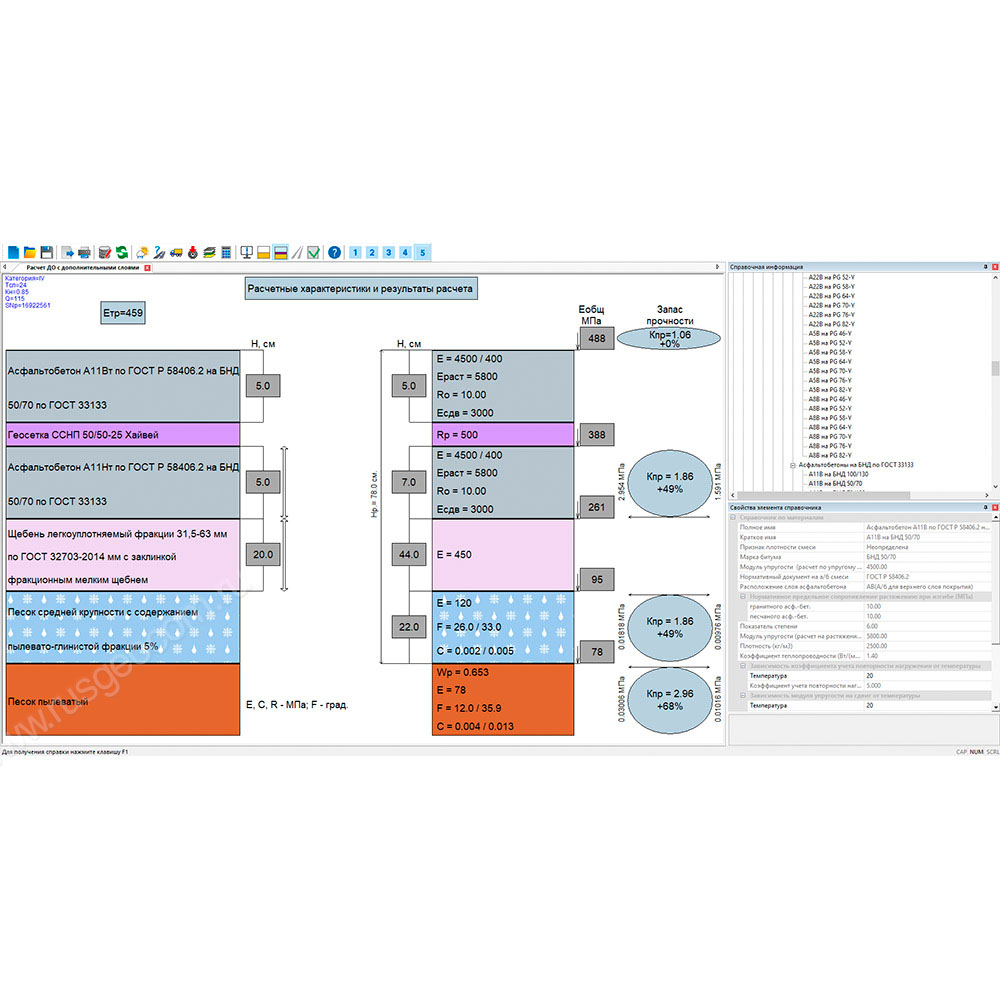This screenshot has width=1000, height=1000.
Task: Open the calculator icon in toolbar
Action: pos(227,252)
